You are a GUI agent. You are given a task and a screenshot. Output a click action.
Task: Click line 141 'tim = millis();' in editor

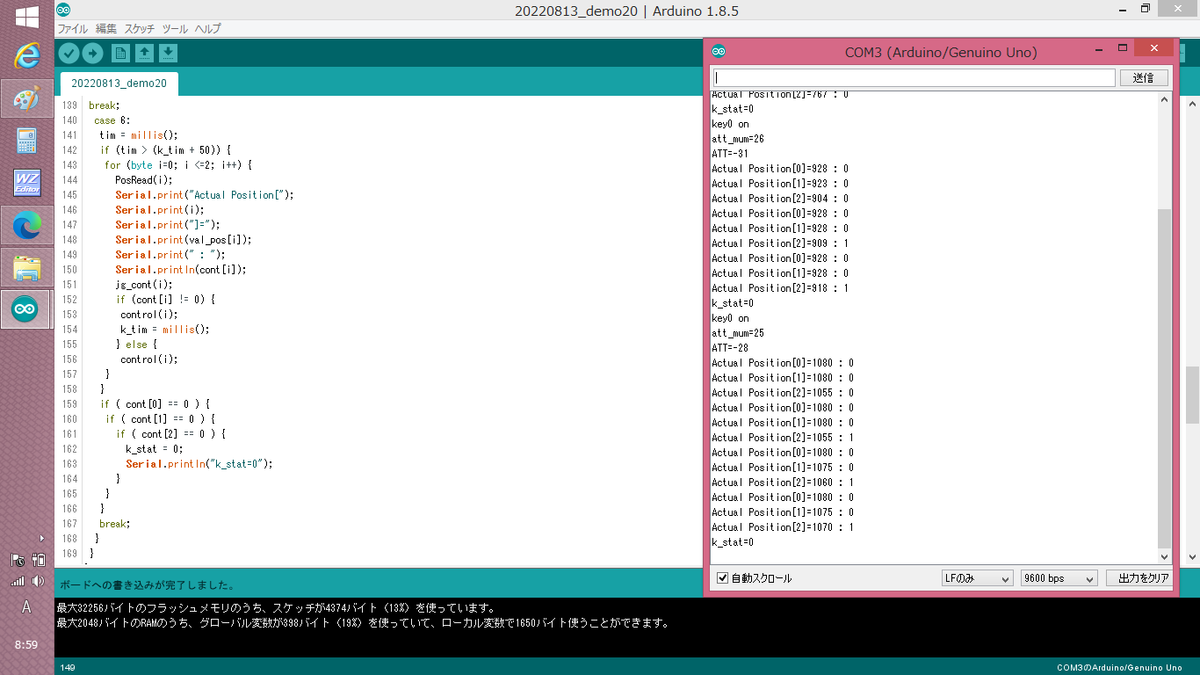pos(138,134)
